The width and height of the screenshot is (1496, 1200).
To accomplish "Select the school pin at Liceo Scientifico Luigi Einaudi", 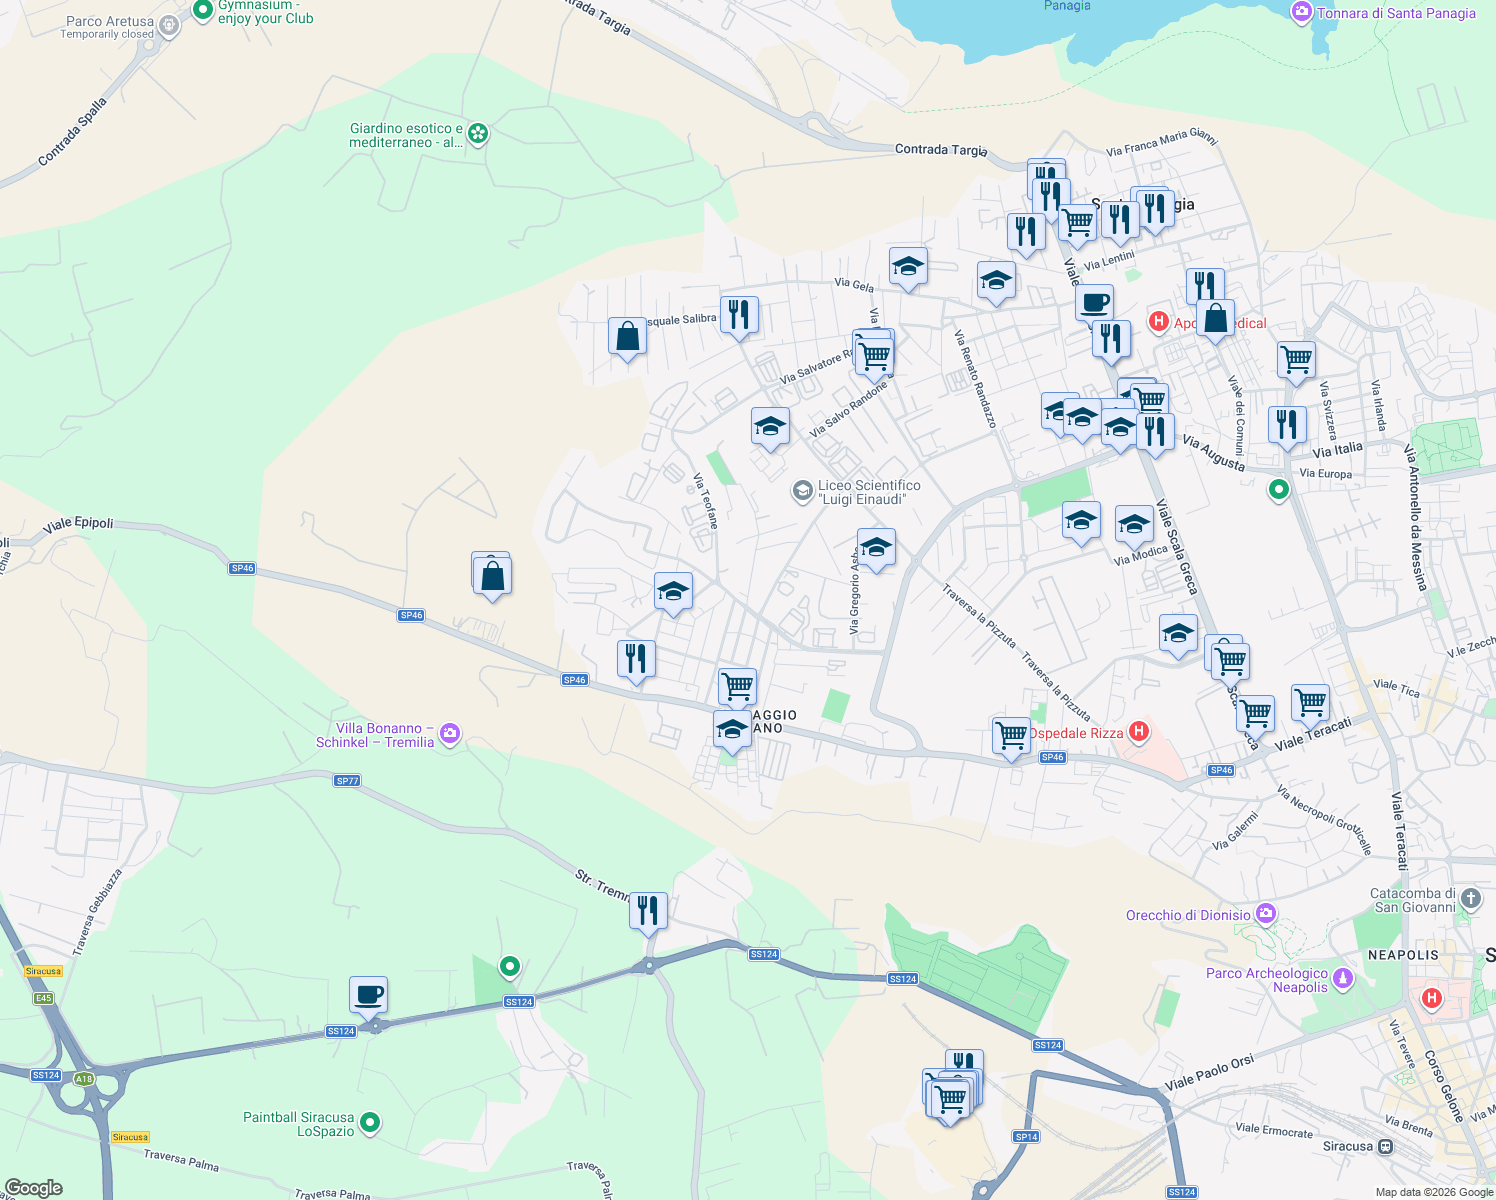I will click(x=803, y=491).
